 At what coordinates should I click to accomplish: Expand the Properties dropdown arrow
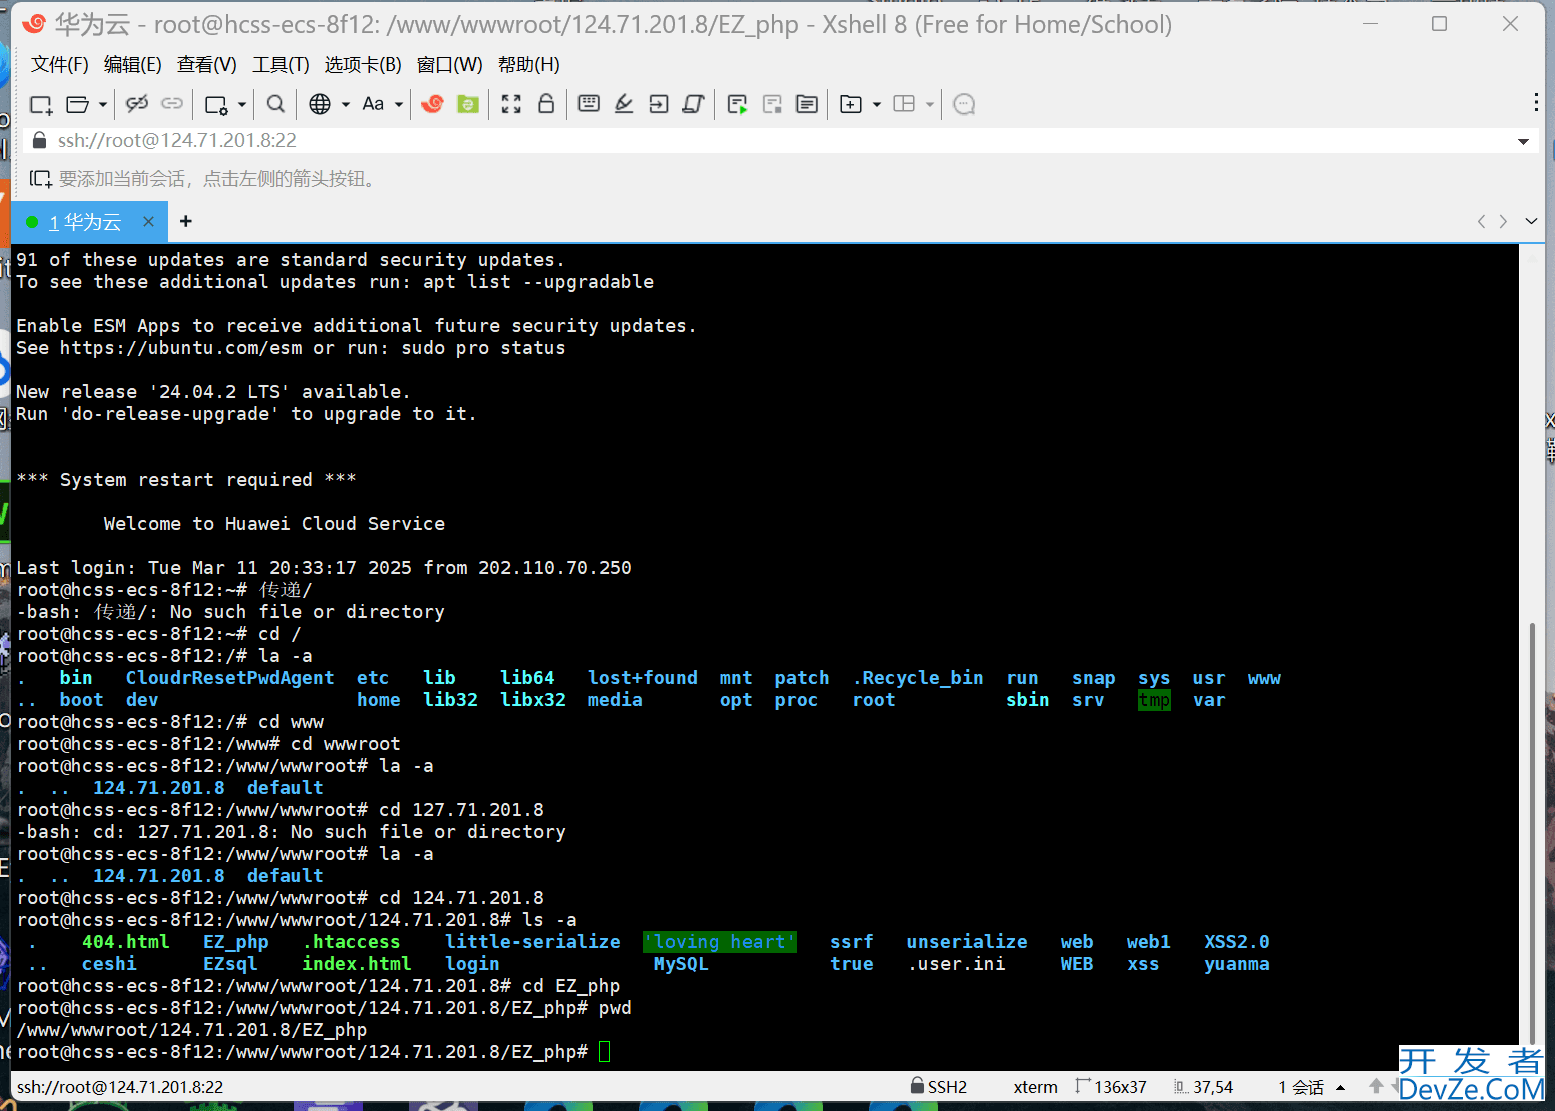pyautogui.click(x=242, y=104)
